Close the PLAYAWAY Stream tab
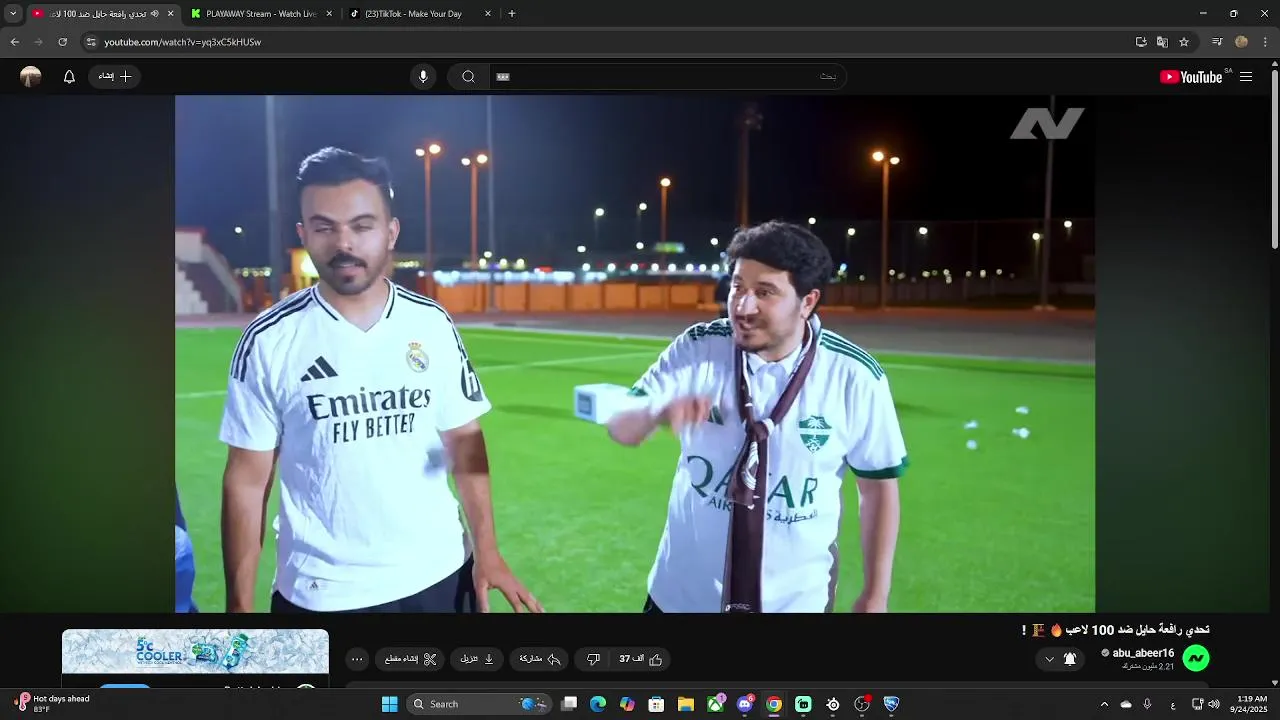The image size is (1280, 720). click(329, 14)
